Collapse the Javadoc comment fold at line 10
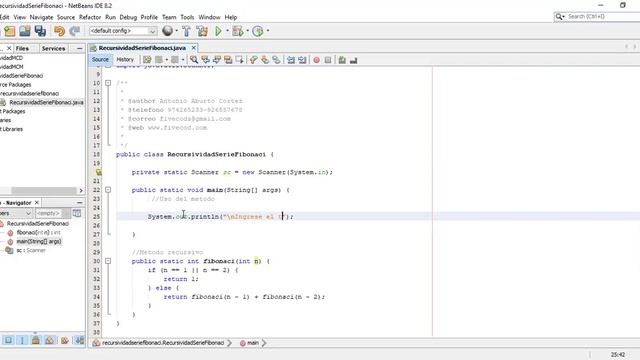This screenshot has height=360, width=640. [108, 83]
